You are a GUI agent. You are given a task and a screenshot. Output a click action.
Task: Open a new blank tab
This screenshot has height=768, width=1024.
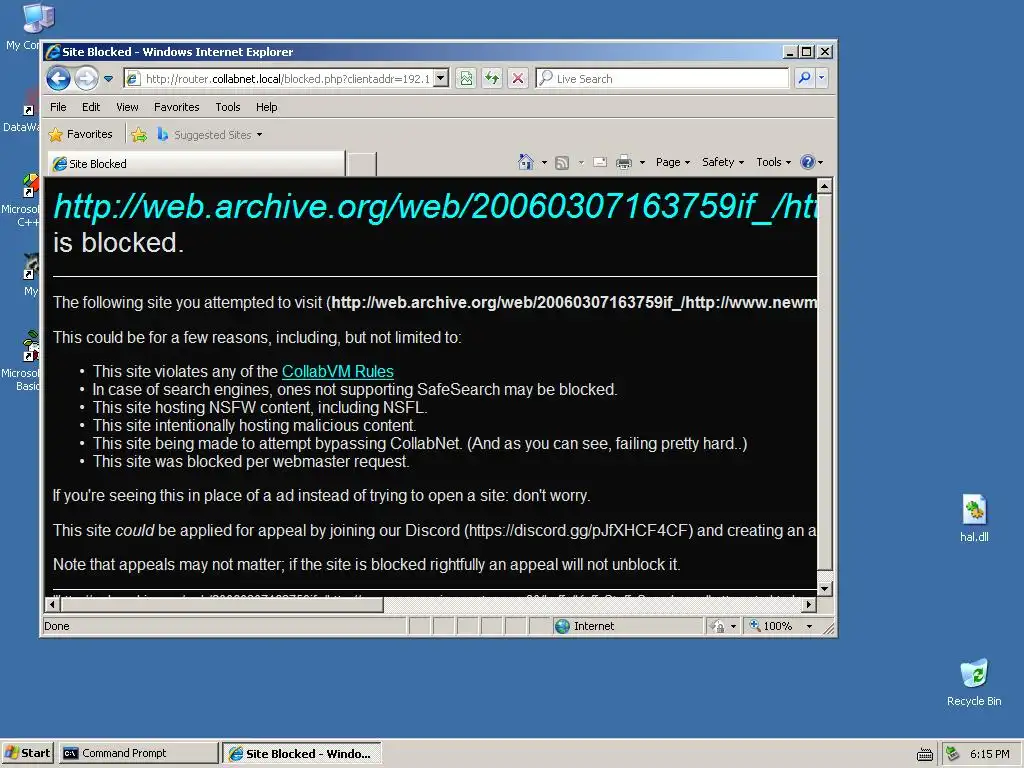361,164
